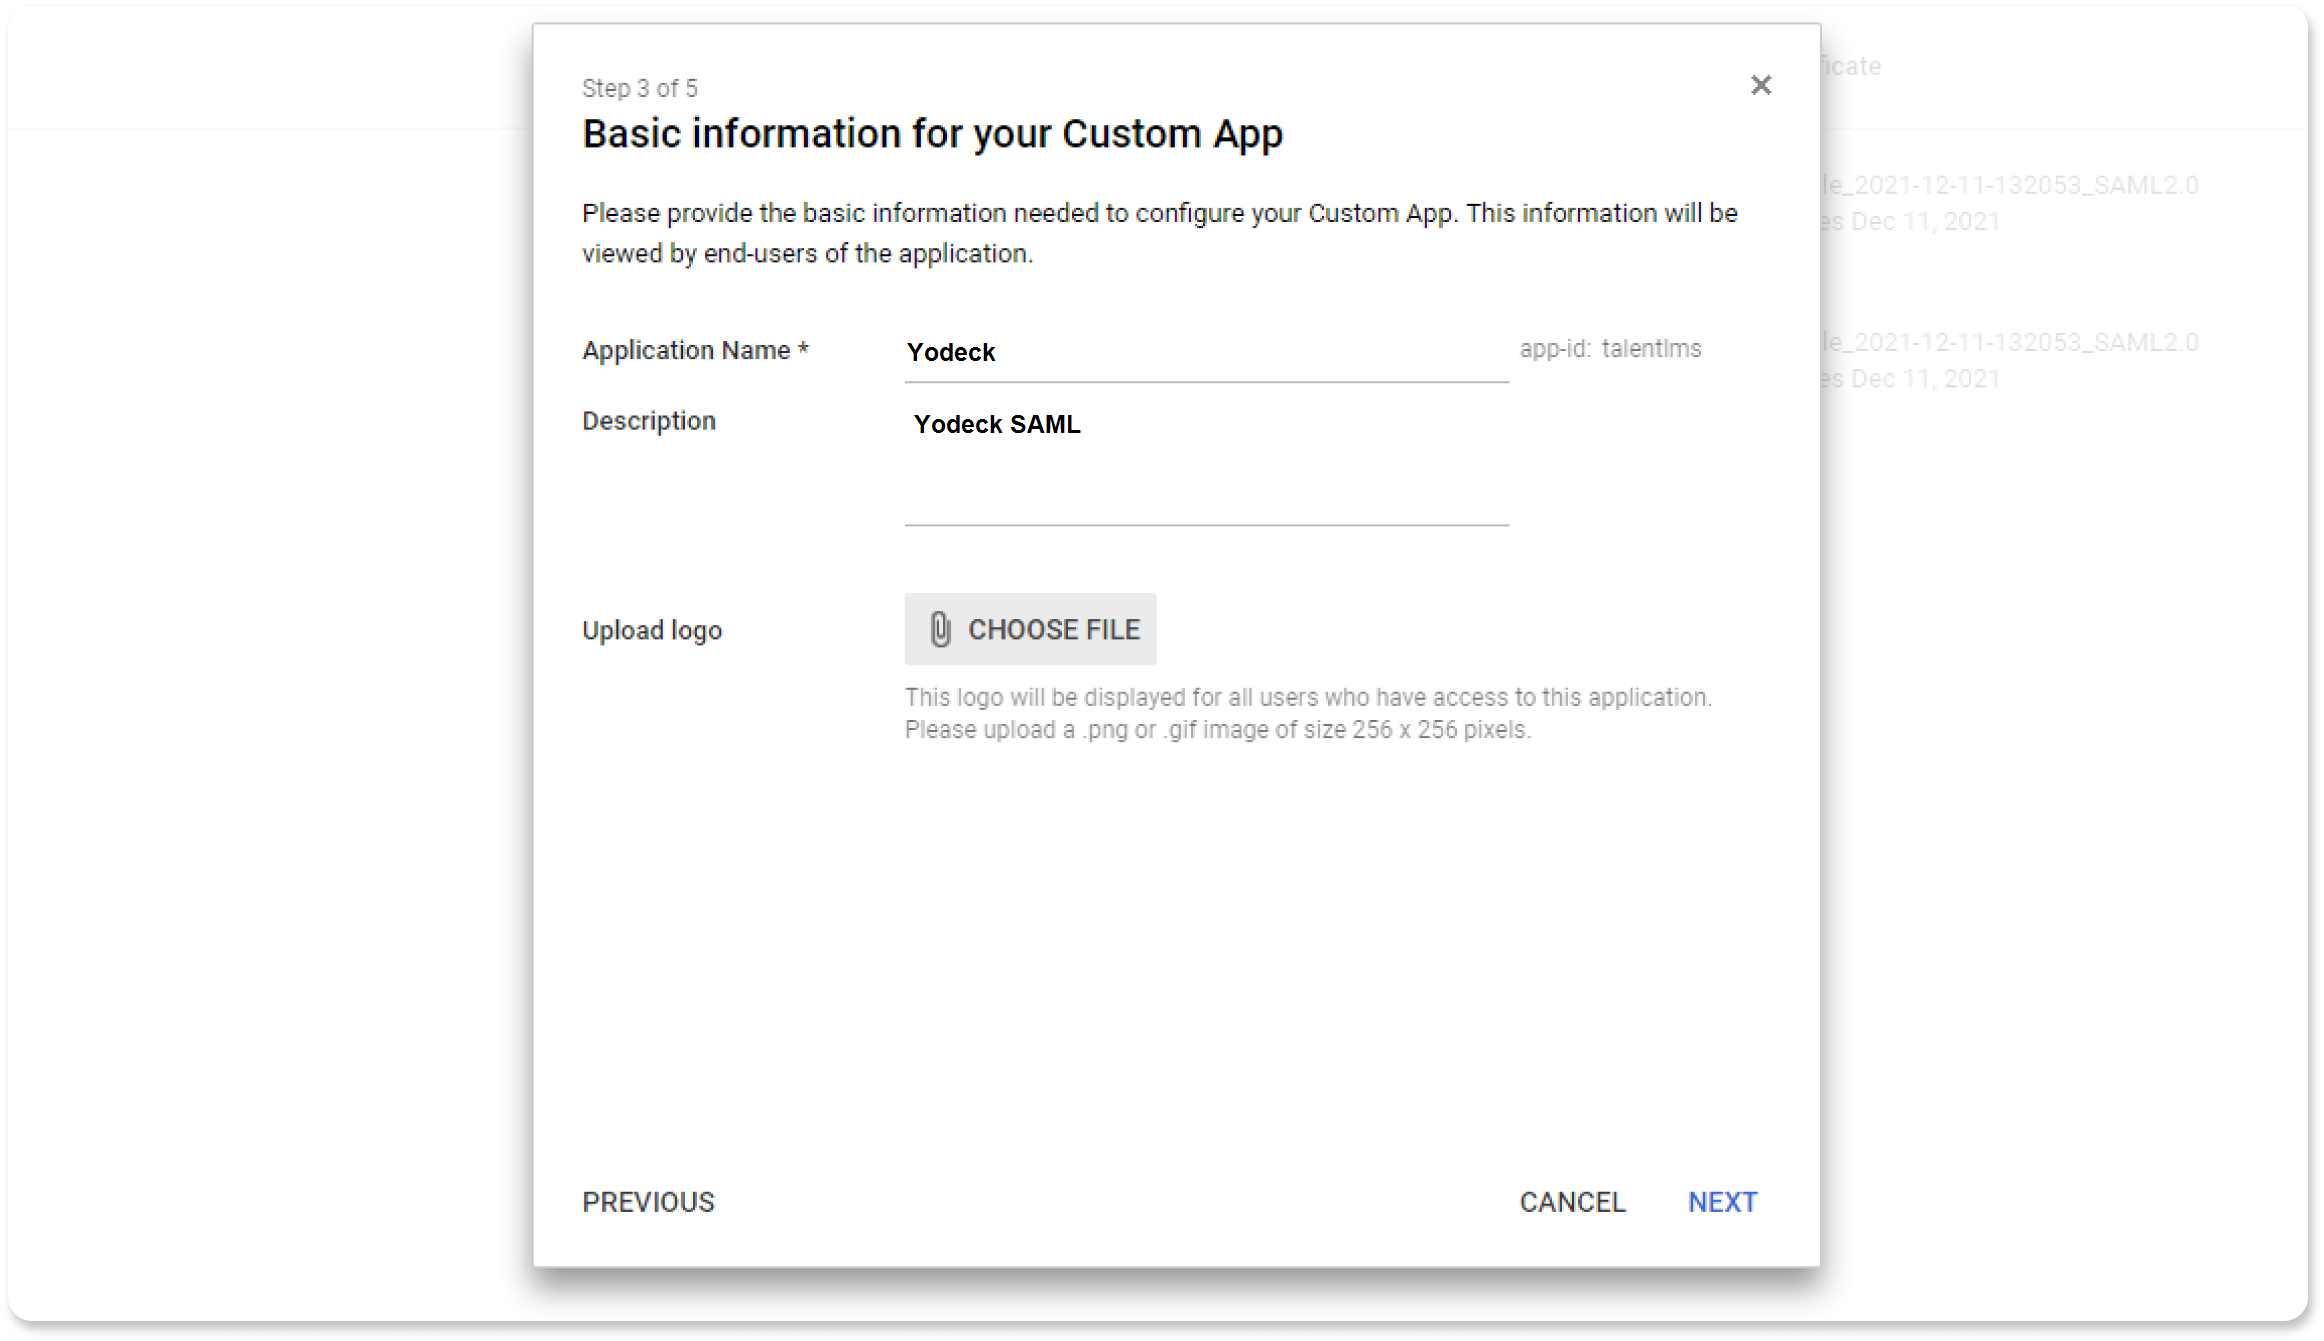2324x1341 pixels.
Task: Click the app-id talentlms text
Action: [1610, 349]
